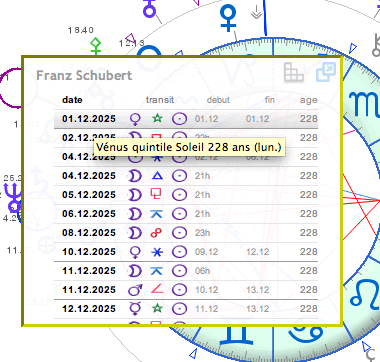This screenshot has width=380, height=362.
Task: Click blue sextile asterisk in 10.12.2025 row
Action: pyautogui.click(x=157, y=252)
